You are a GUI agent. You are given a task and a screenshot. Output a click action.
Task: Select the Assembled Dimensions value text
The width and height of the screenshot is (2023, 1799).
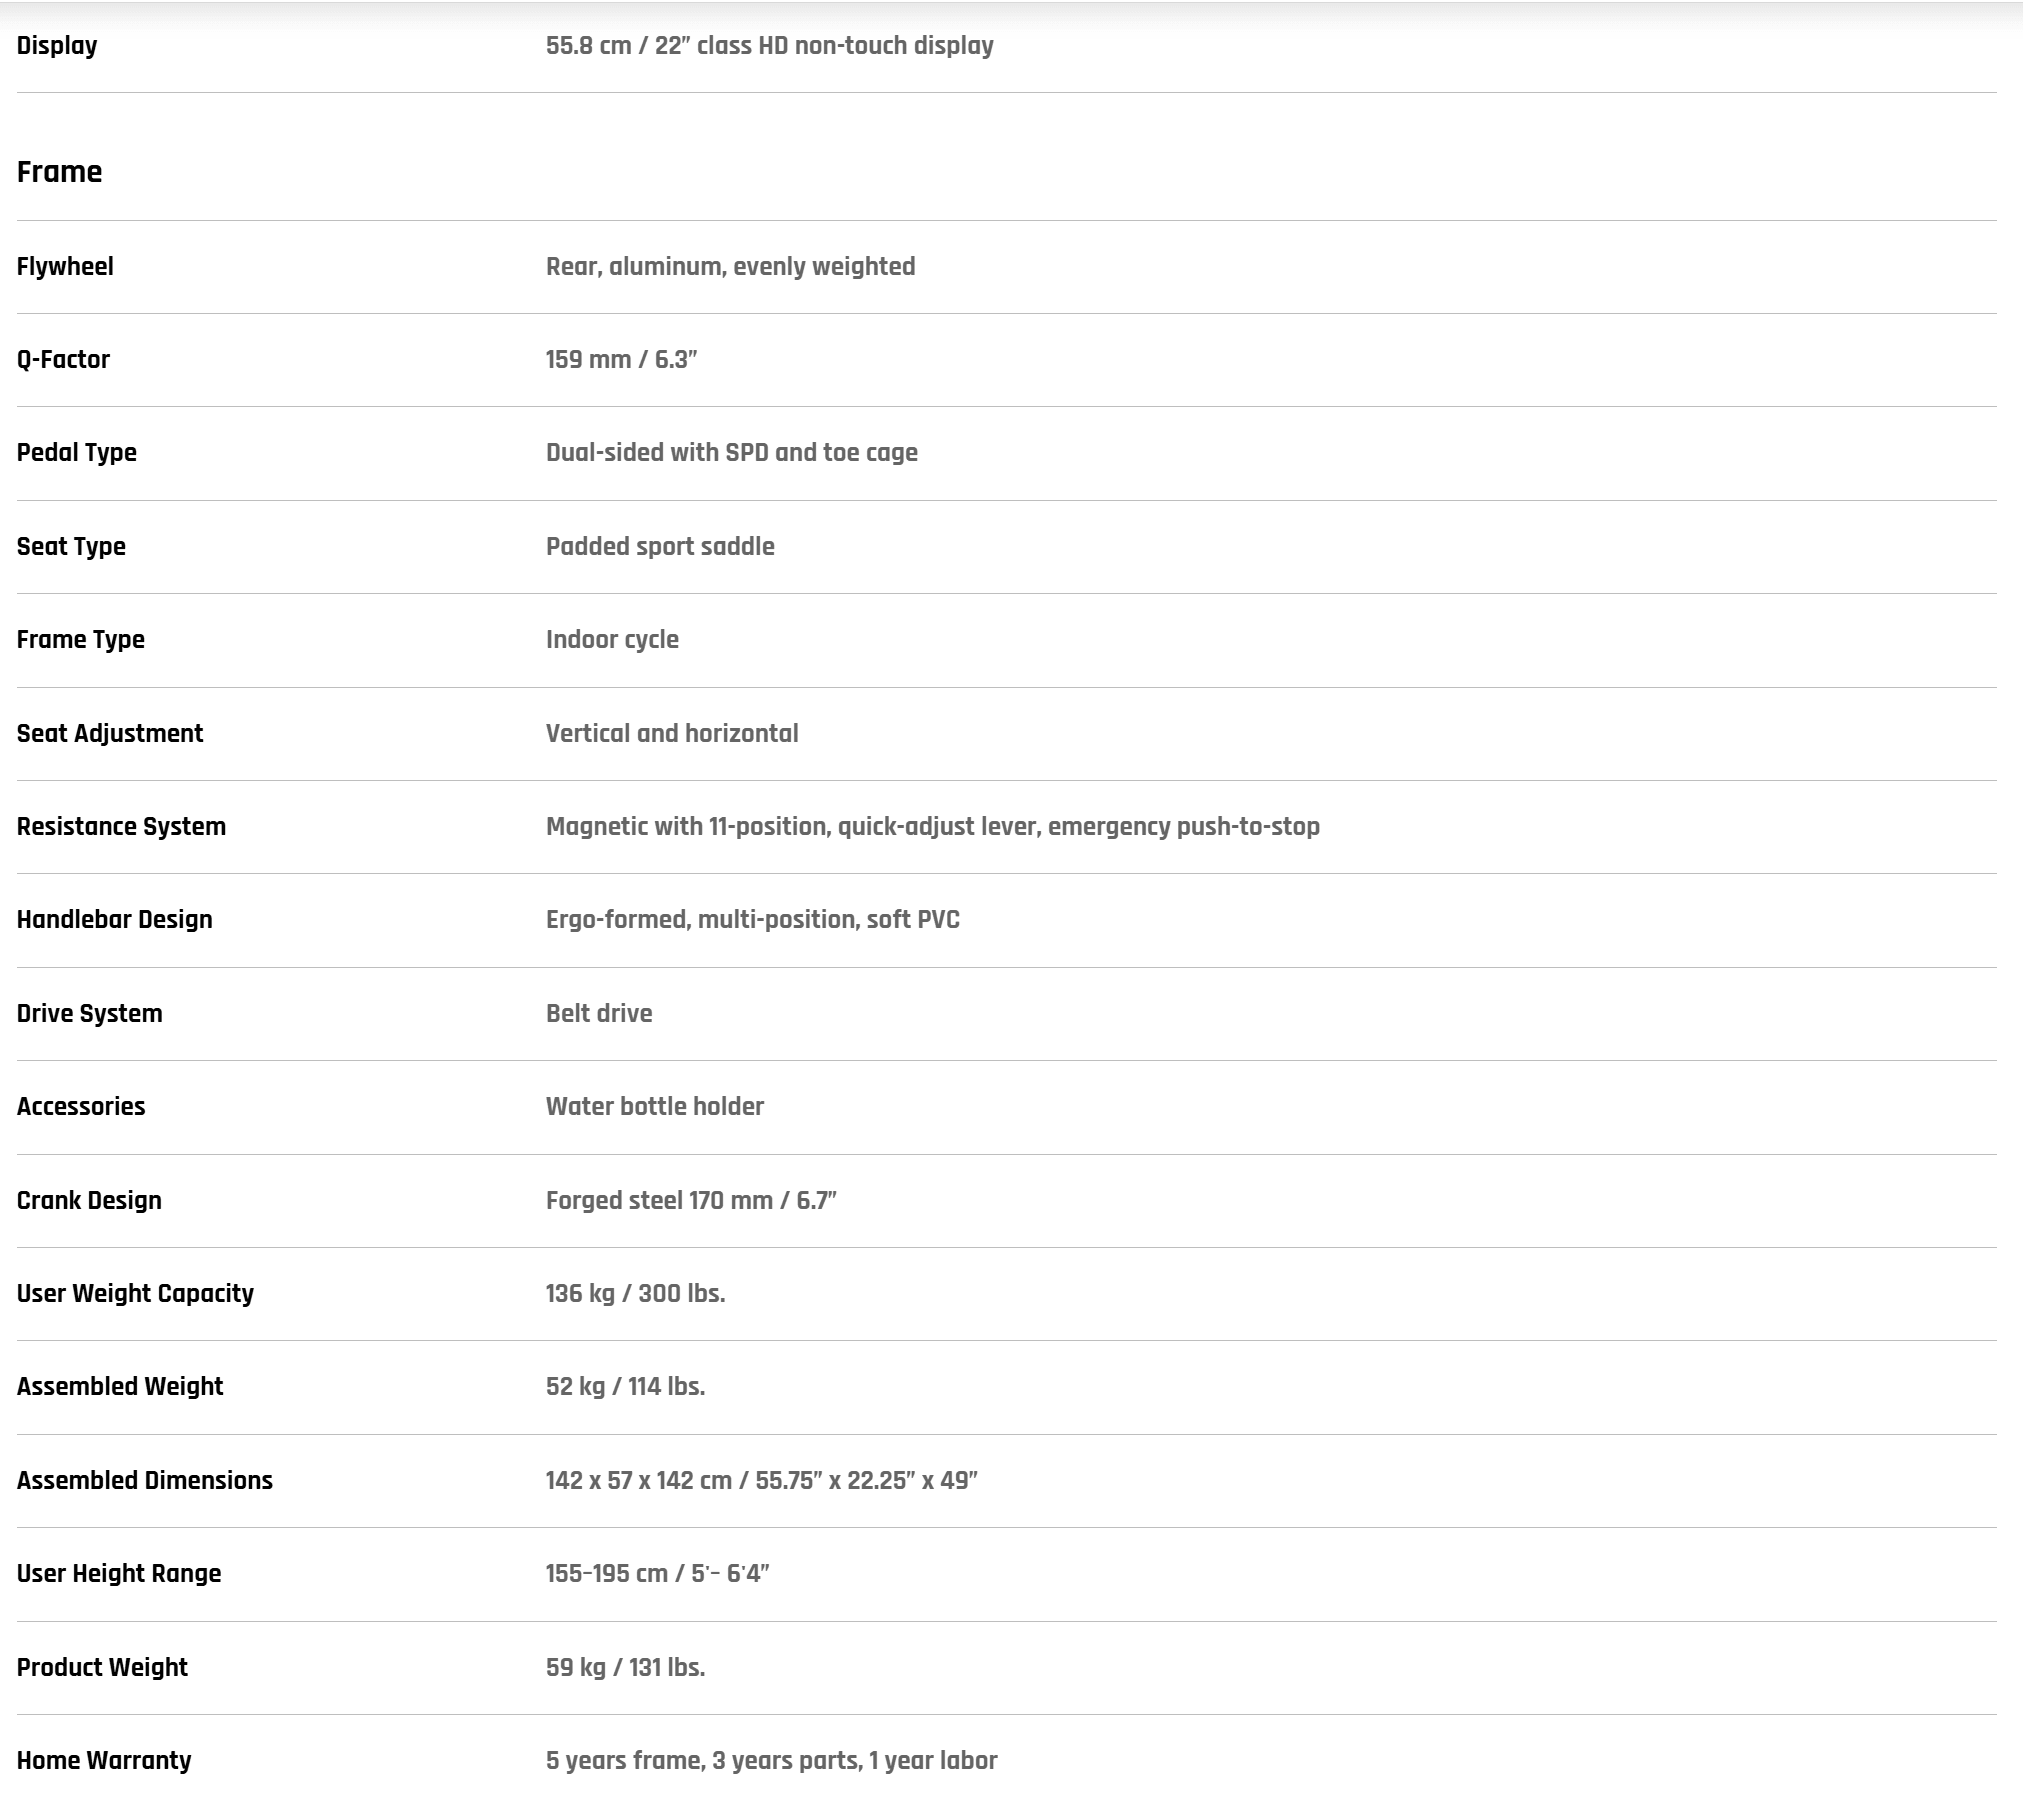pos(762,1481)
